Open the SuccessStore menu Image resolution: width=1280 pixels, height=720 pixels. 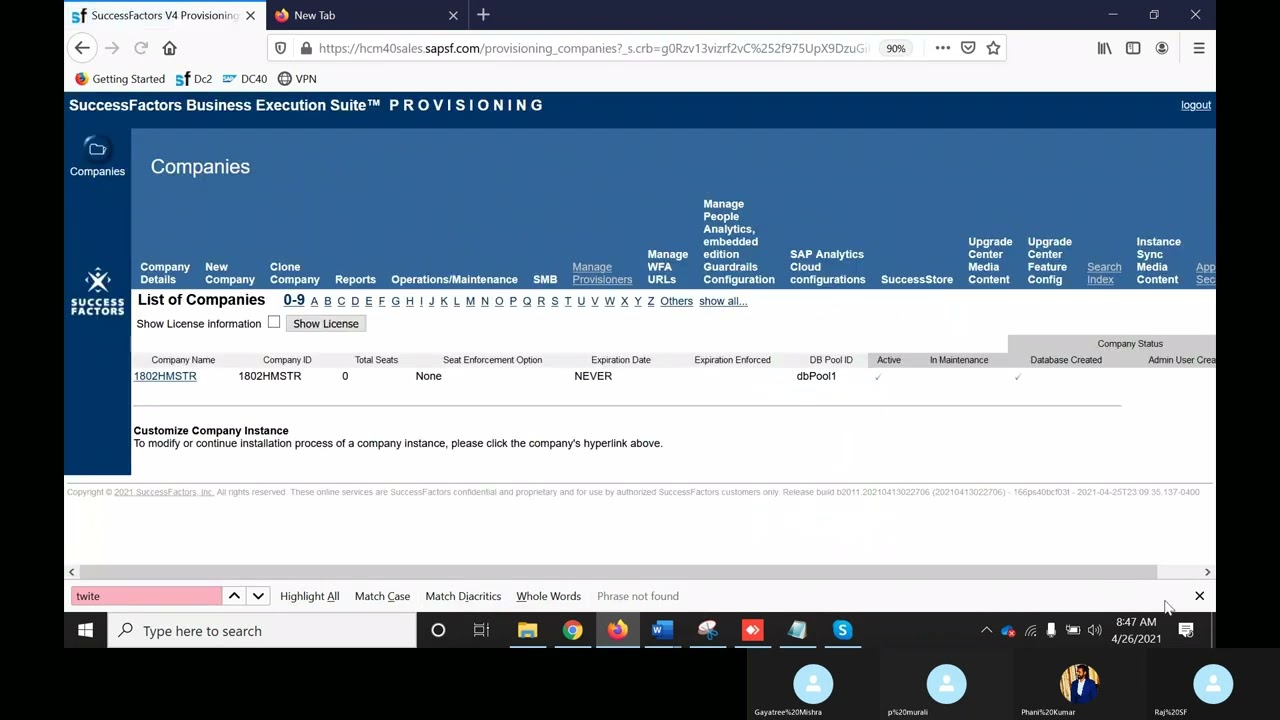[917, 280]
